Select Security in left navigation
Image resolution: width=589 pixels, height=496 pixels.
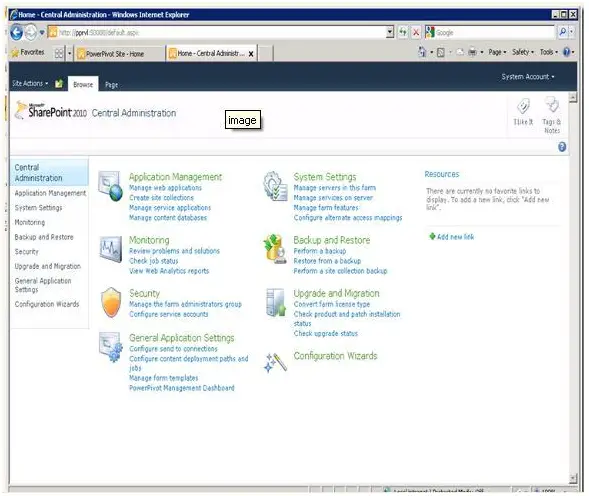pyautogui.click(x=26, y=252)
